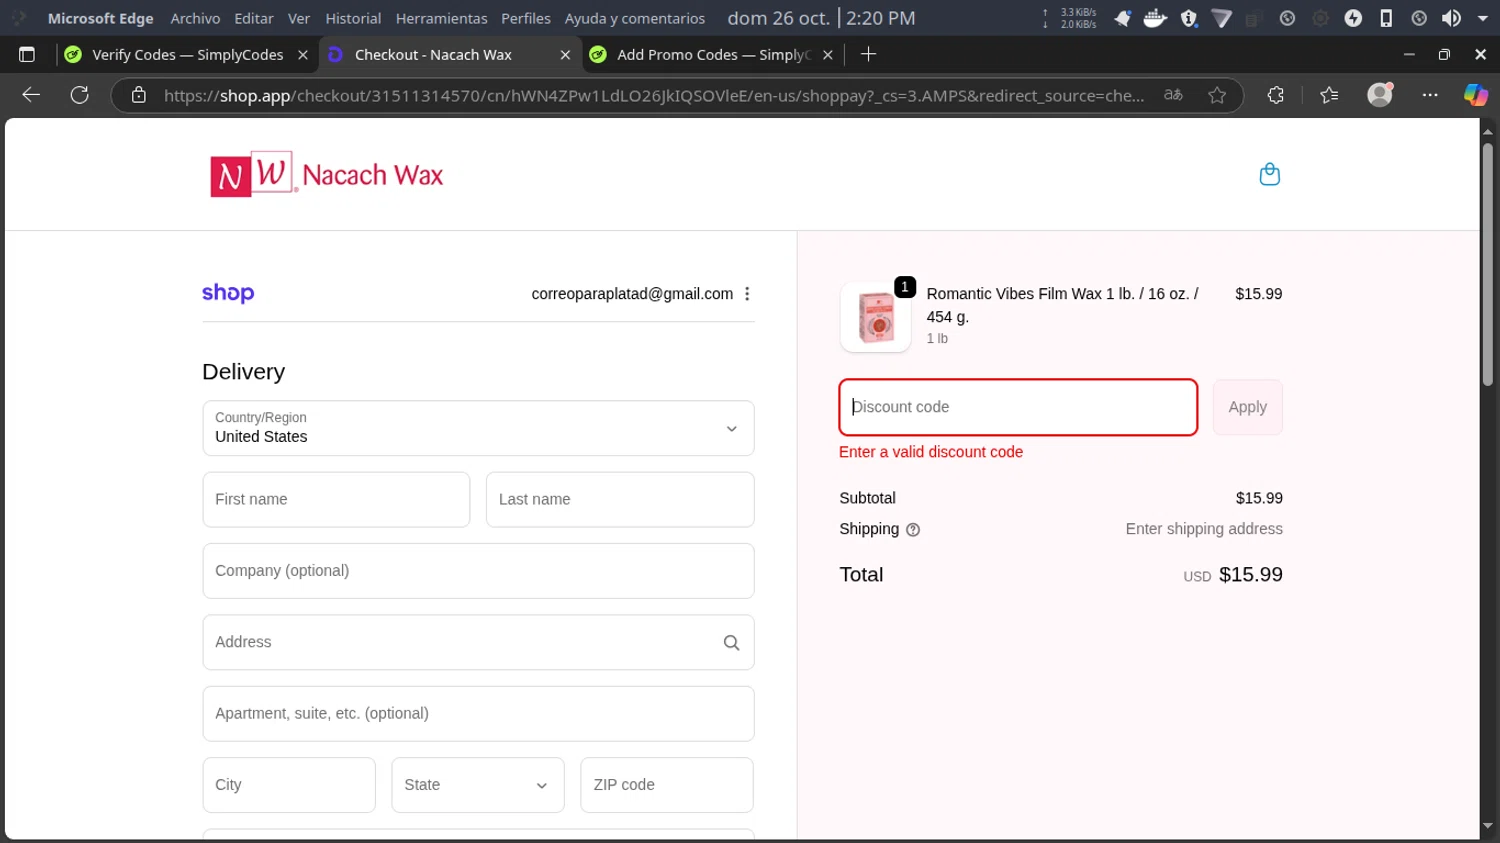This screenshot has width=1500, height=843.
Task: Expand the State dropdown
Action: 478,785
